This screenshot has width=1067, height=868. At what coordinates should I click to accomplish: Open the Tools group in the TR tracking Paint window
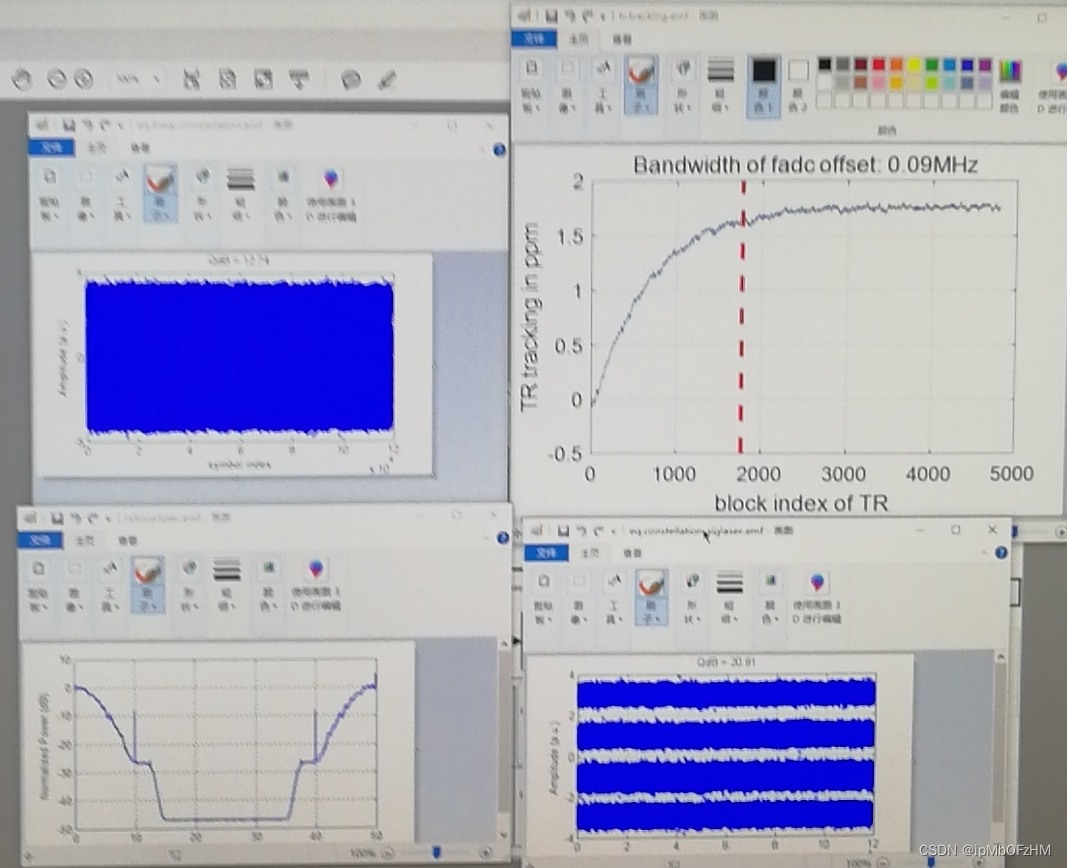click(603, 85)
